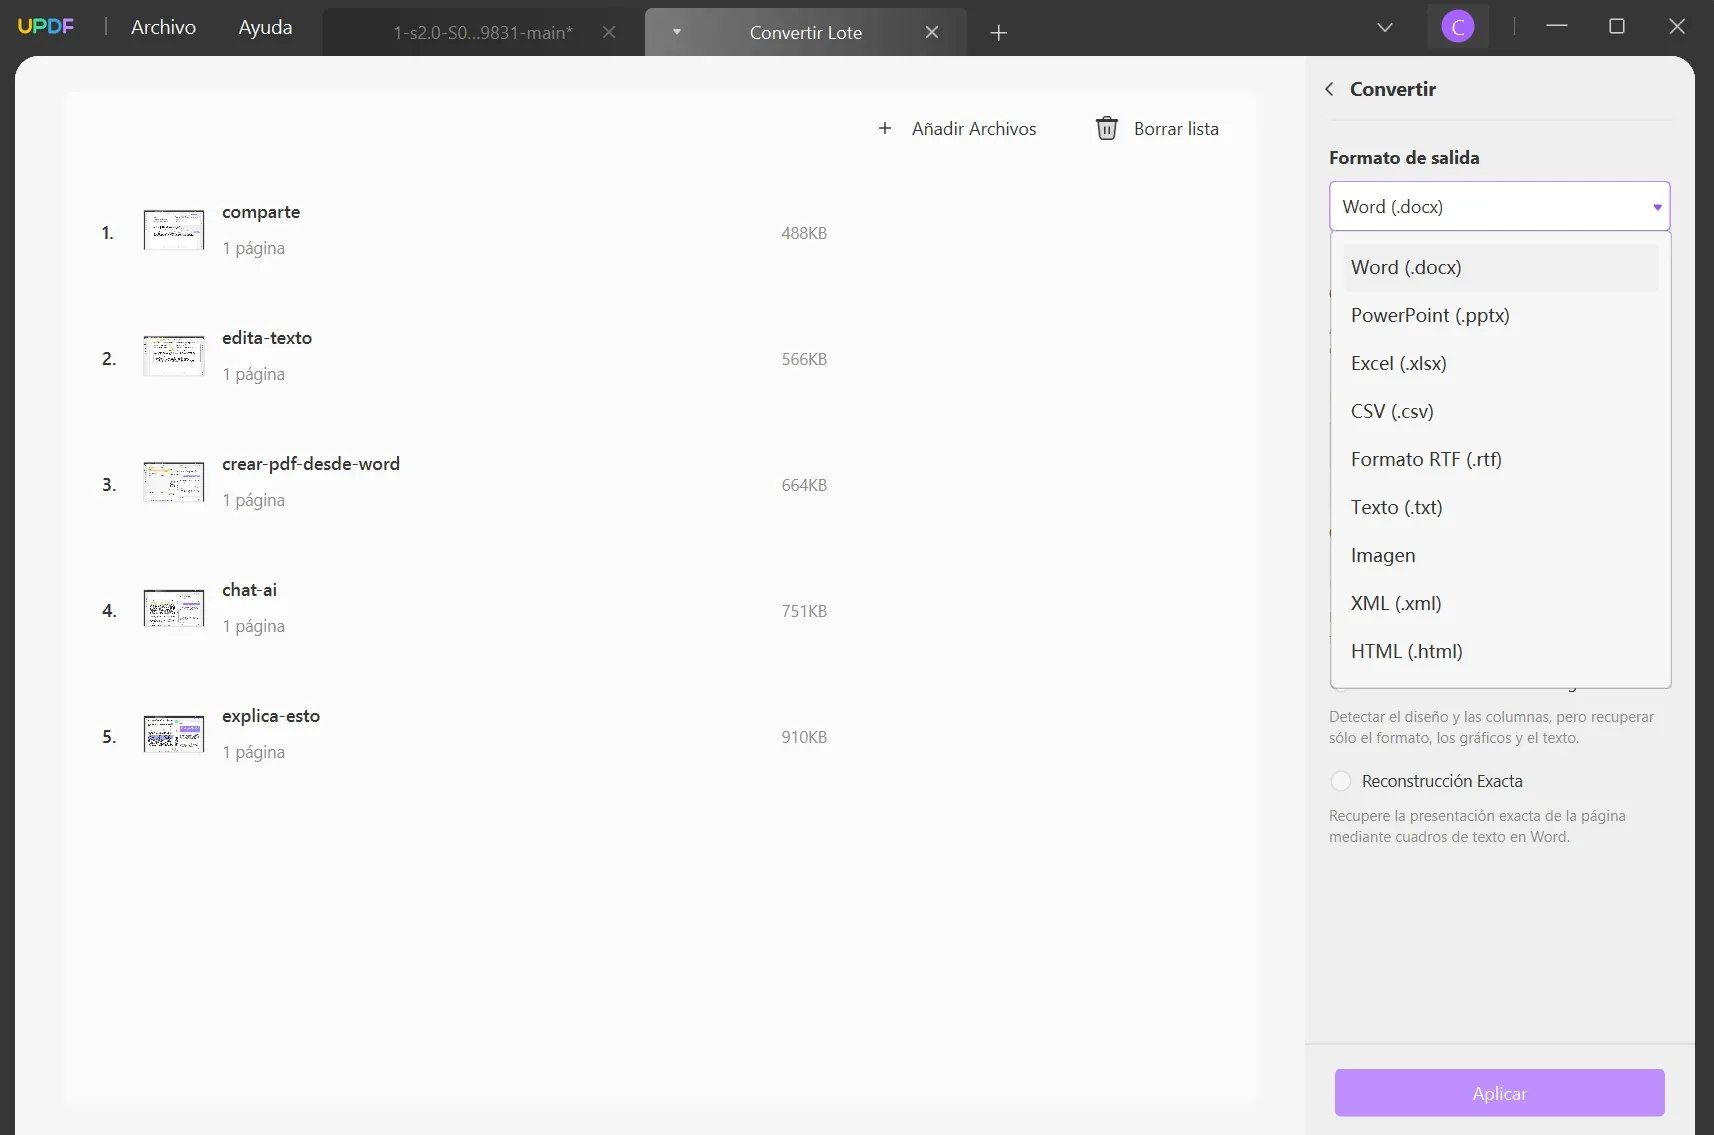The width and height of the screenshot is (1714, 1135).
Task: Add a new tab with plus icon
Action: tap(998, 33)
